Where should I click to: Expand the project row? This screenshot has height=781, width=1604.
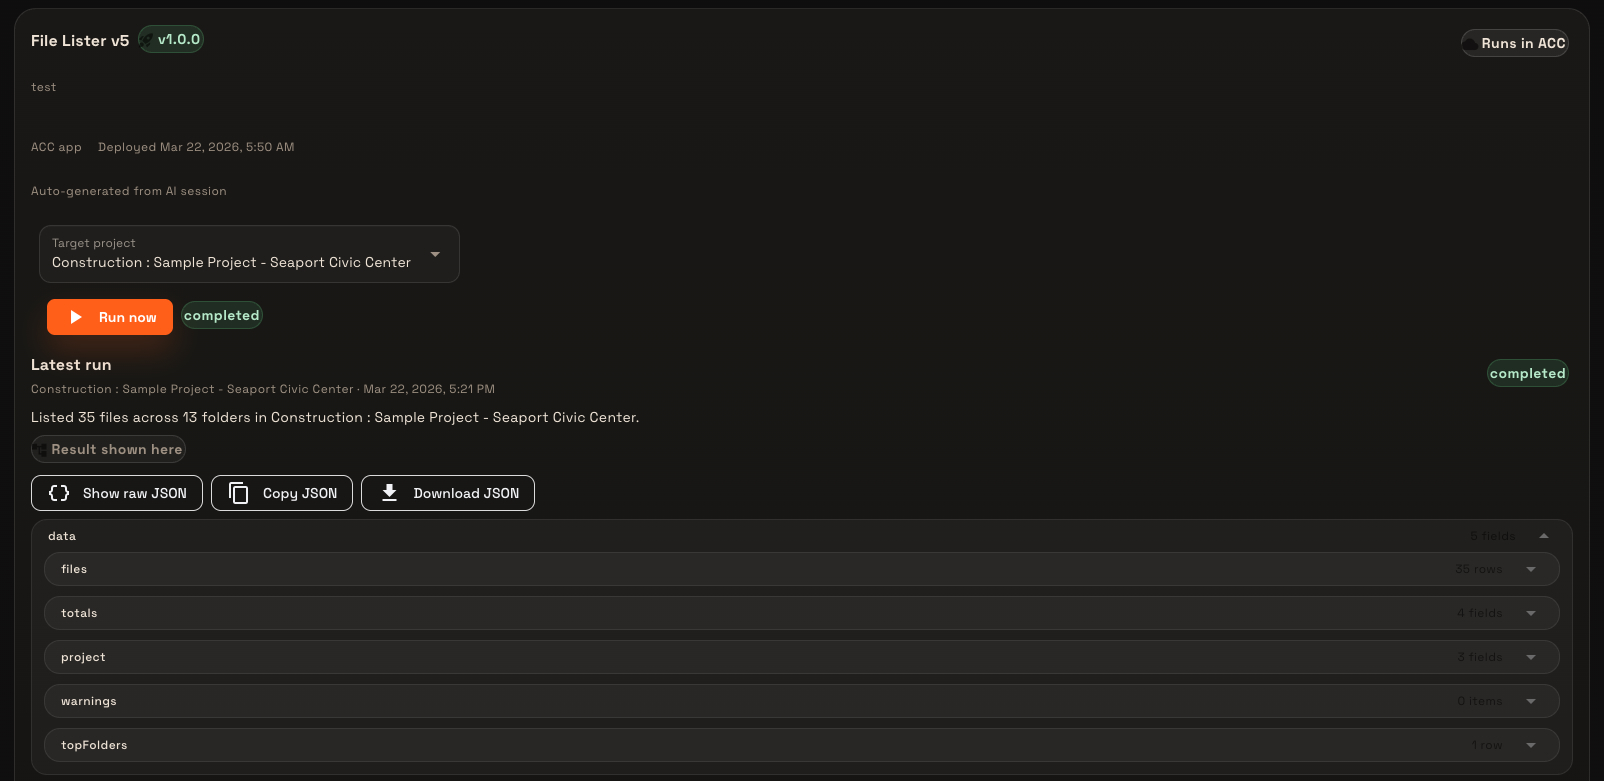pyautogui.click(x=801, y=657)
